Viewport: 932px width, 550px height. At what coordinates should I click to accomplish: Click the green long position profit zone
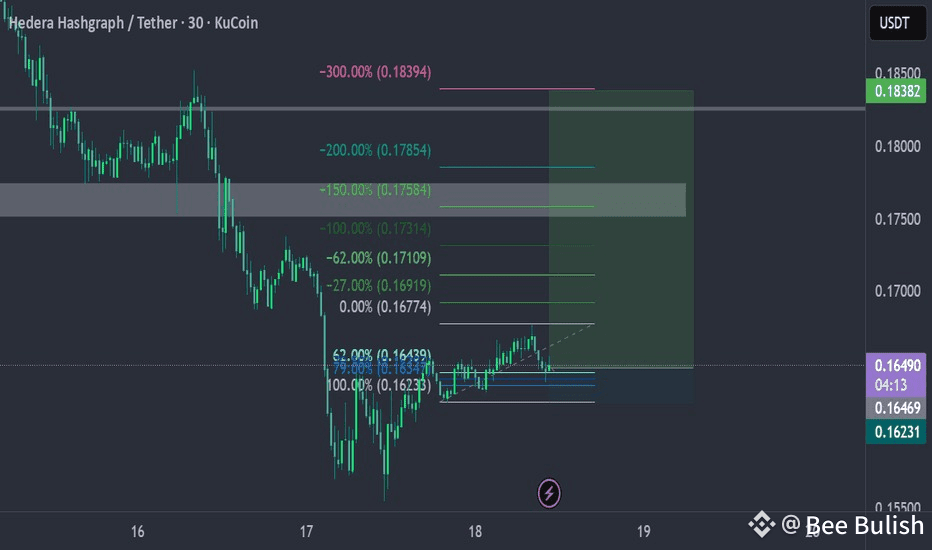[x=621, y=229]
